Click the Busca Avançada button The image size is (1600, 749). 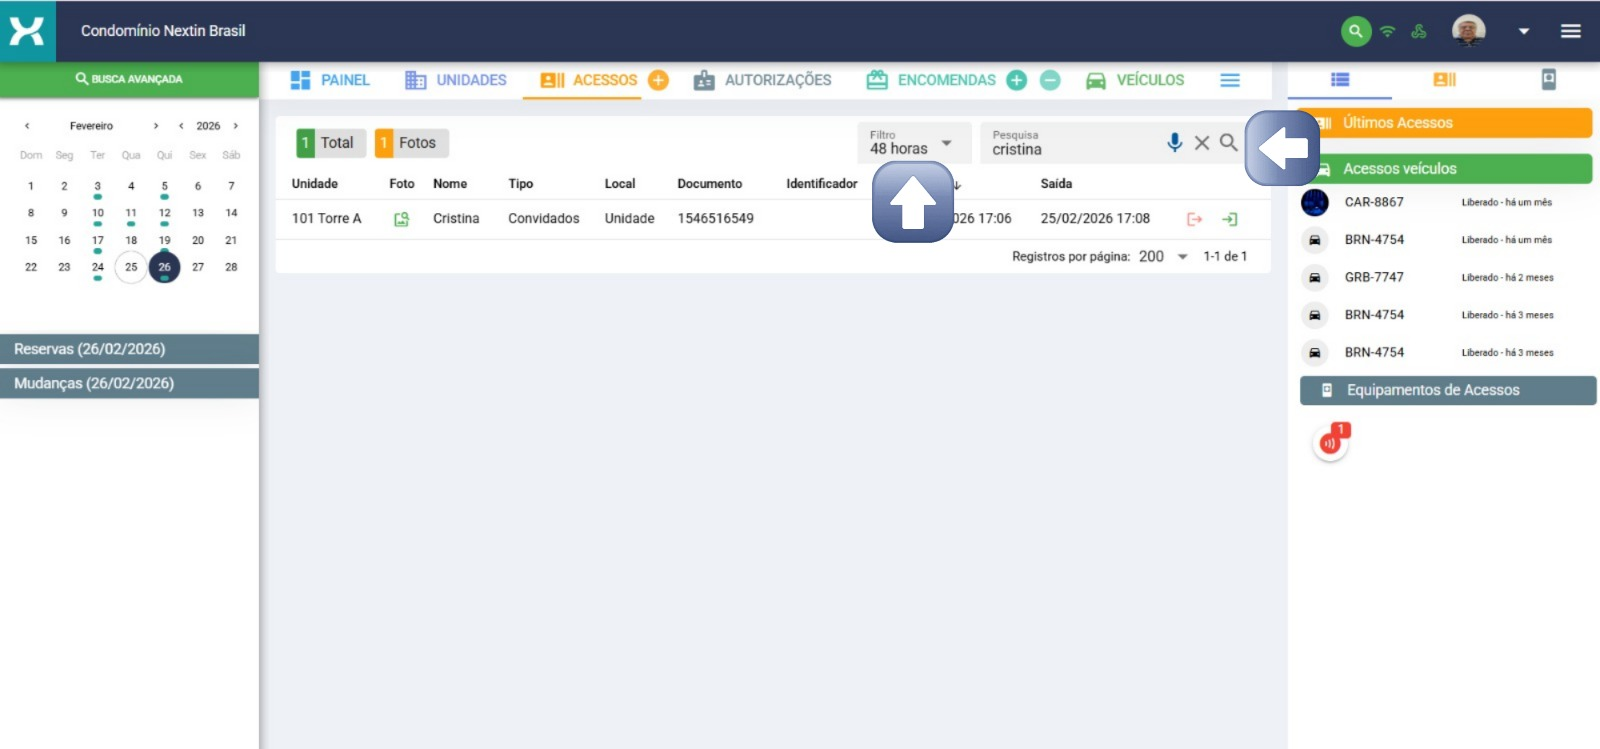pos(129,79)
